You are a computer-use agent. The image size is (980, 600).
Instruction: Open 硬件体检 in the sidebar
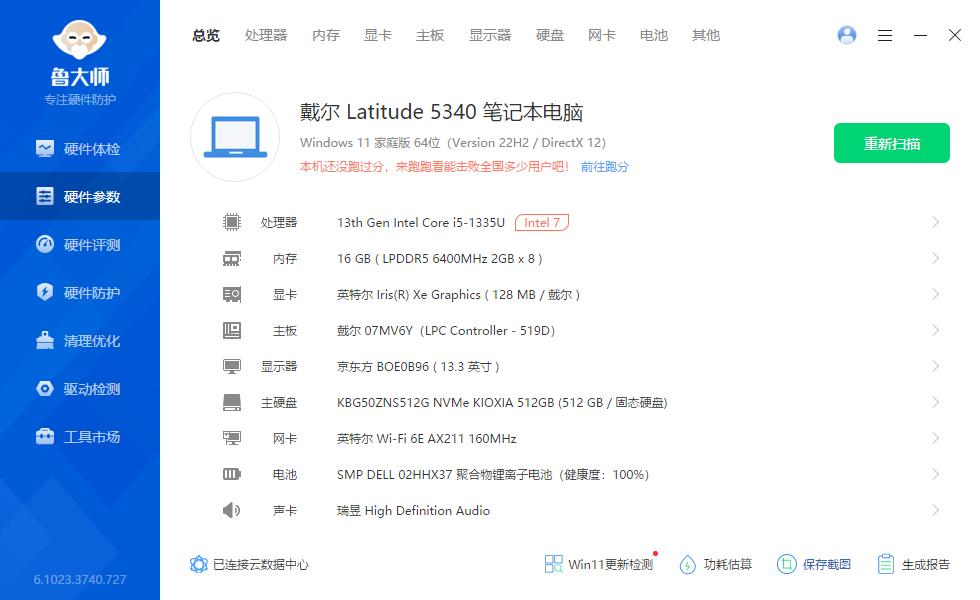coord(79,149)
